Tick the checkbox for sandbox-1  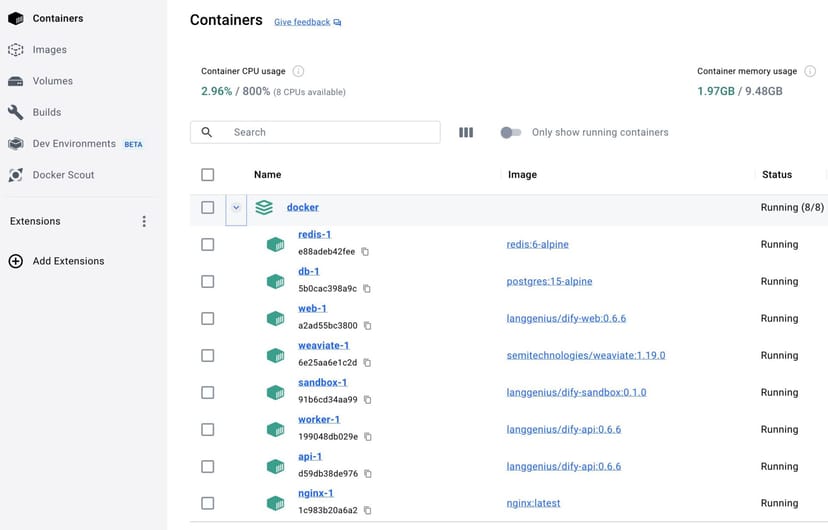(207, 392)
